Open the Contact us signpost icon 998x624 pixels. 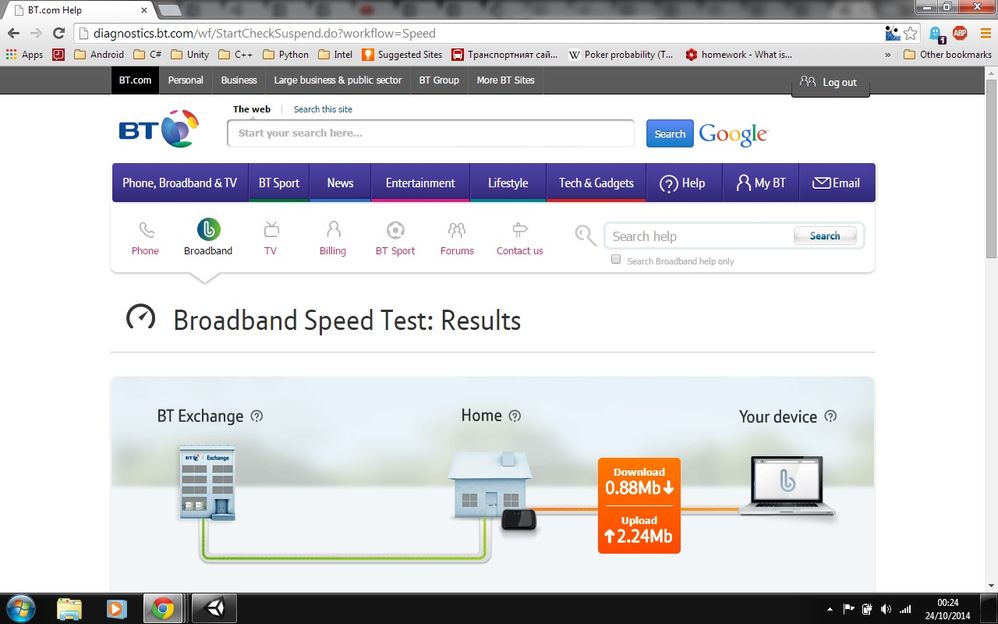[520, 230]
